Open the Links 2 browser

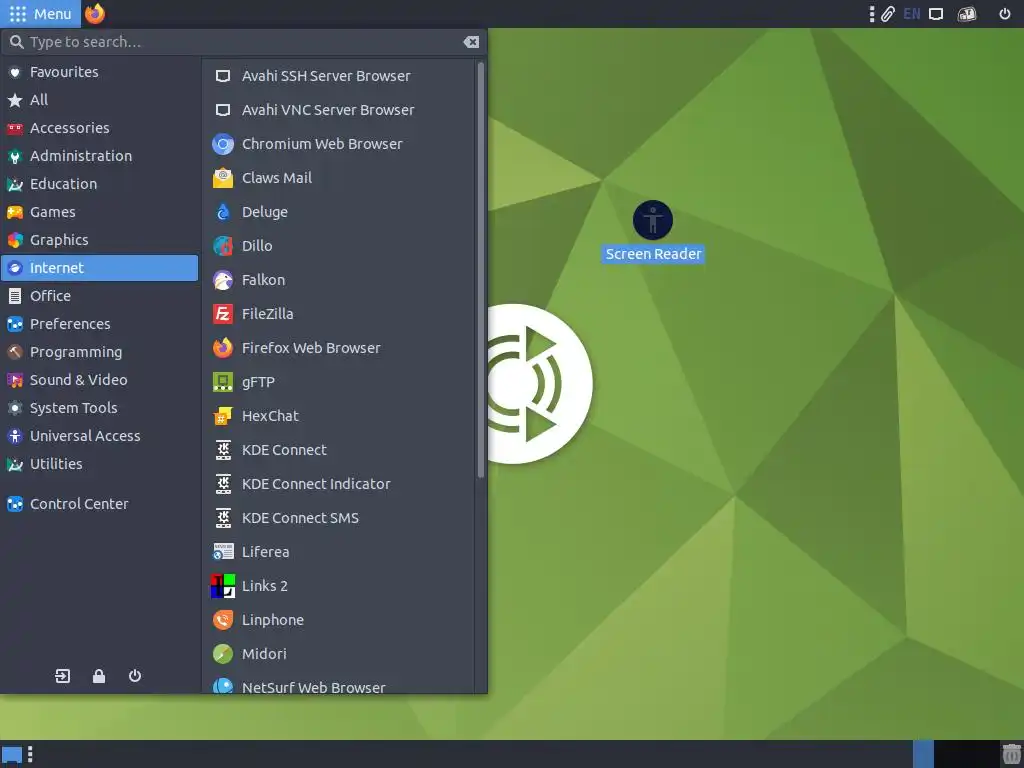click(x=338, y=585)
